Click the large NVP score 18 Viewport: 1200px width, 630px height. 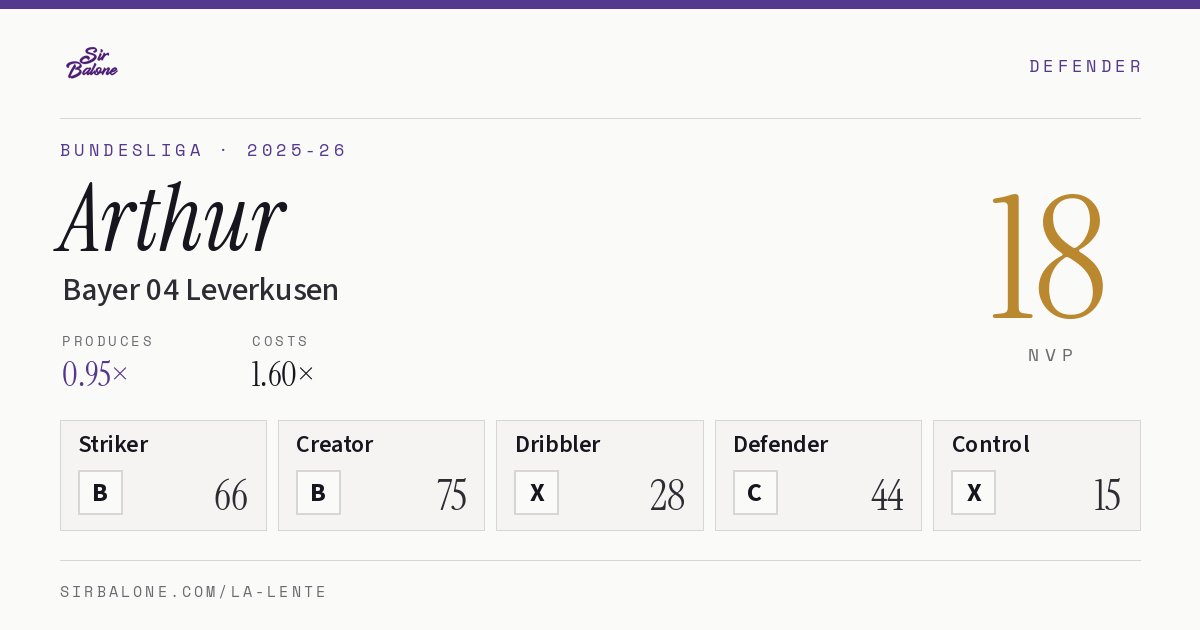click(x=1047, y=257)
